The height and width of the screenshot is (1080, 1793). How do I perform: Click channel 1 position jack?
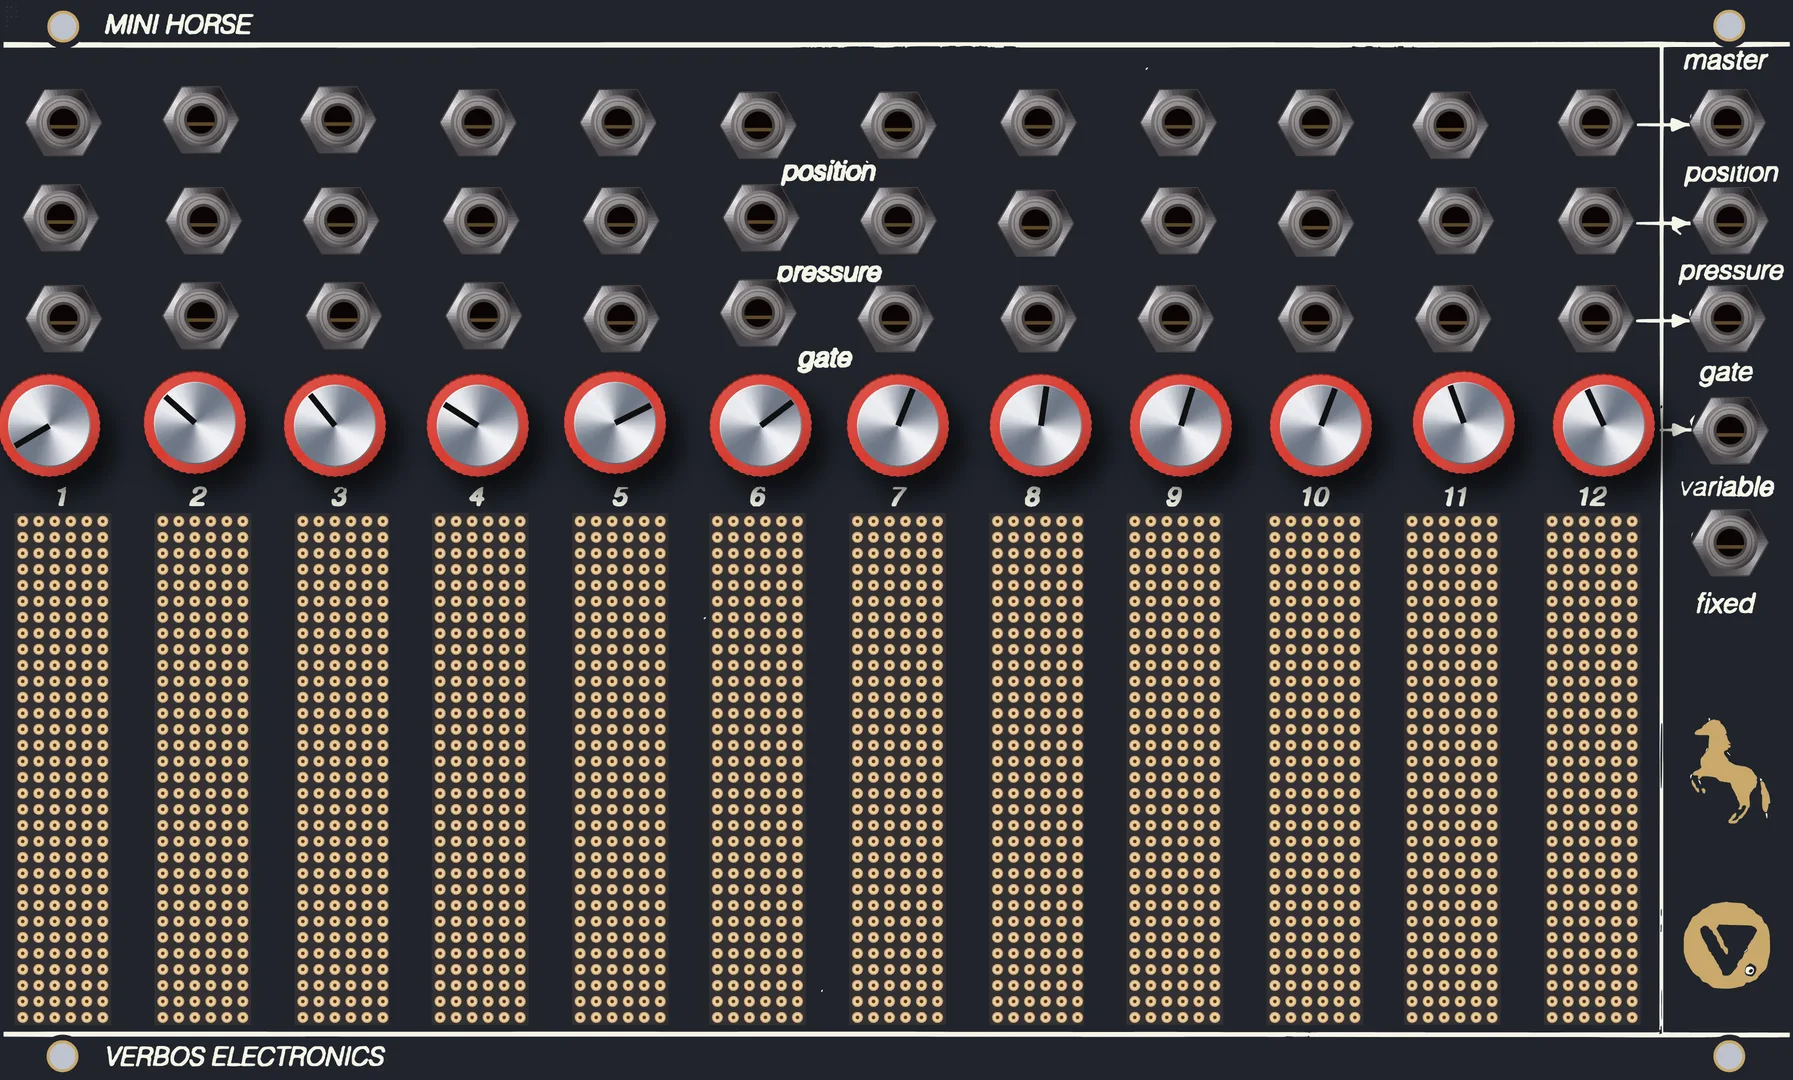pyautogui.click(x=63, y=123)
